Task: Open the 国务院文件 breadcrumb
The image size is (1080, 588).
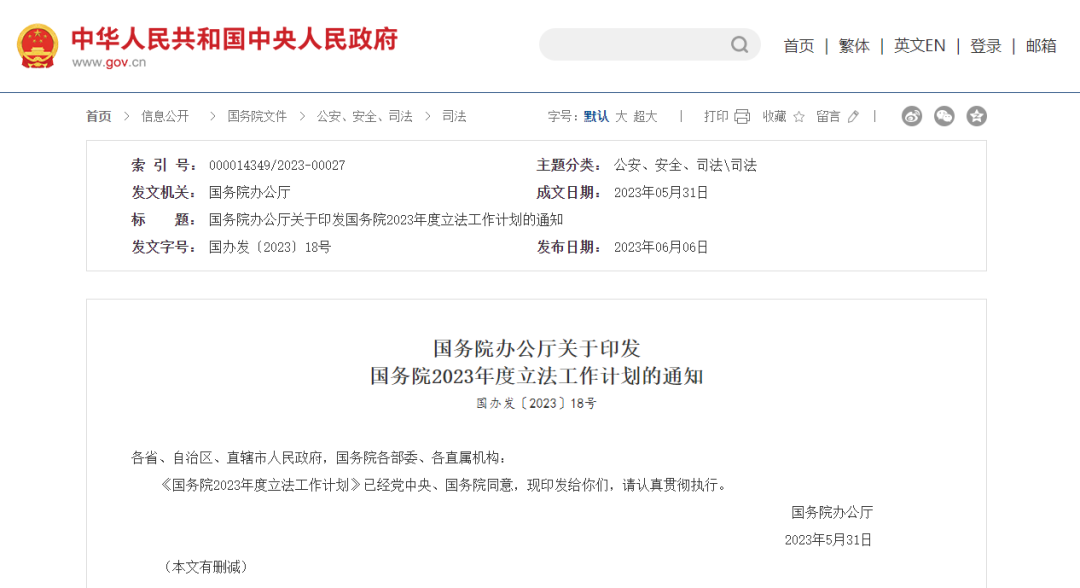Action: pos(257,116)
